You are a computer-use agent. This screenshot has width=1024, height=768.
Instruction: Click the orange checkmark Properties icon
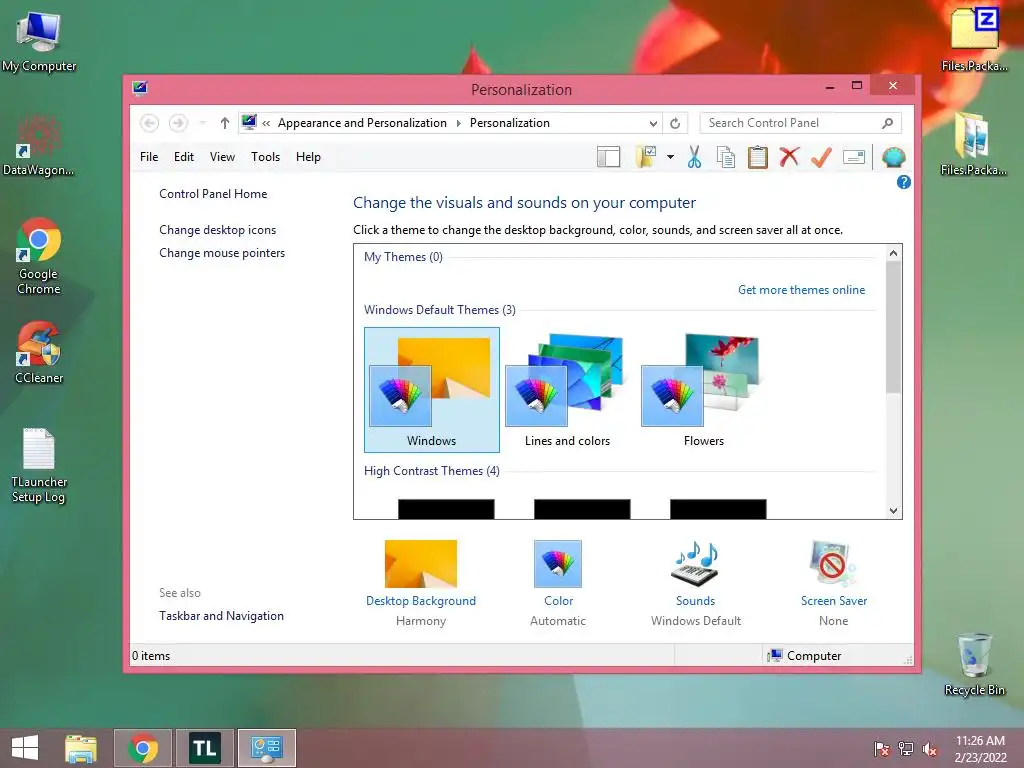[822, 157]
